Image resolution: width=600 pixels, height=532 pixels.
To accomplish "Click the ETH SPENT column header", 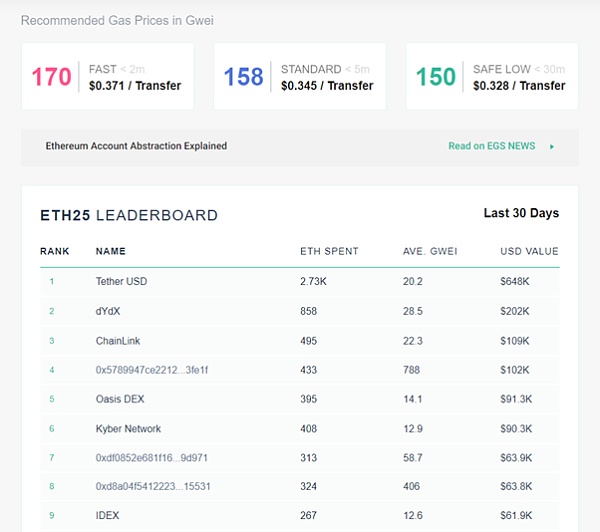I will 329,251.
